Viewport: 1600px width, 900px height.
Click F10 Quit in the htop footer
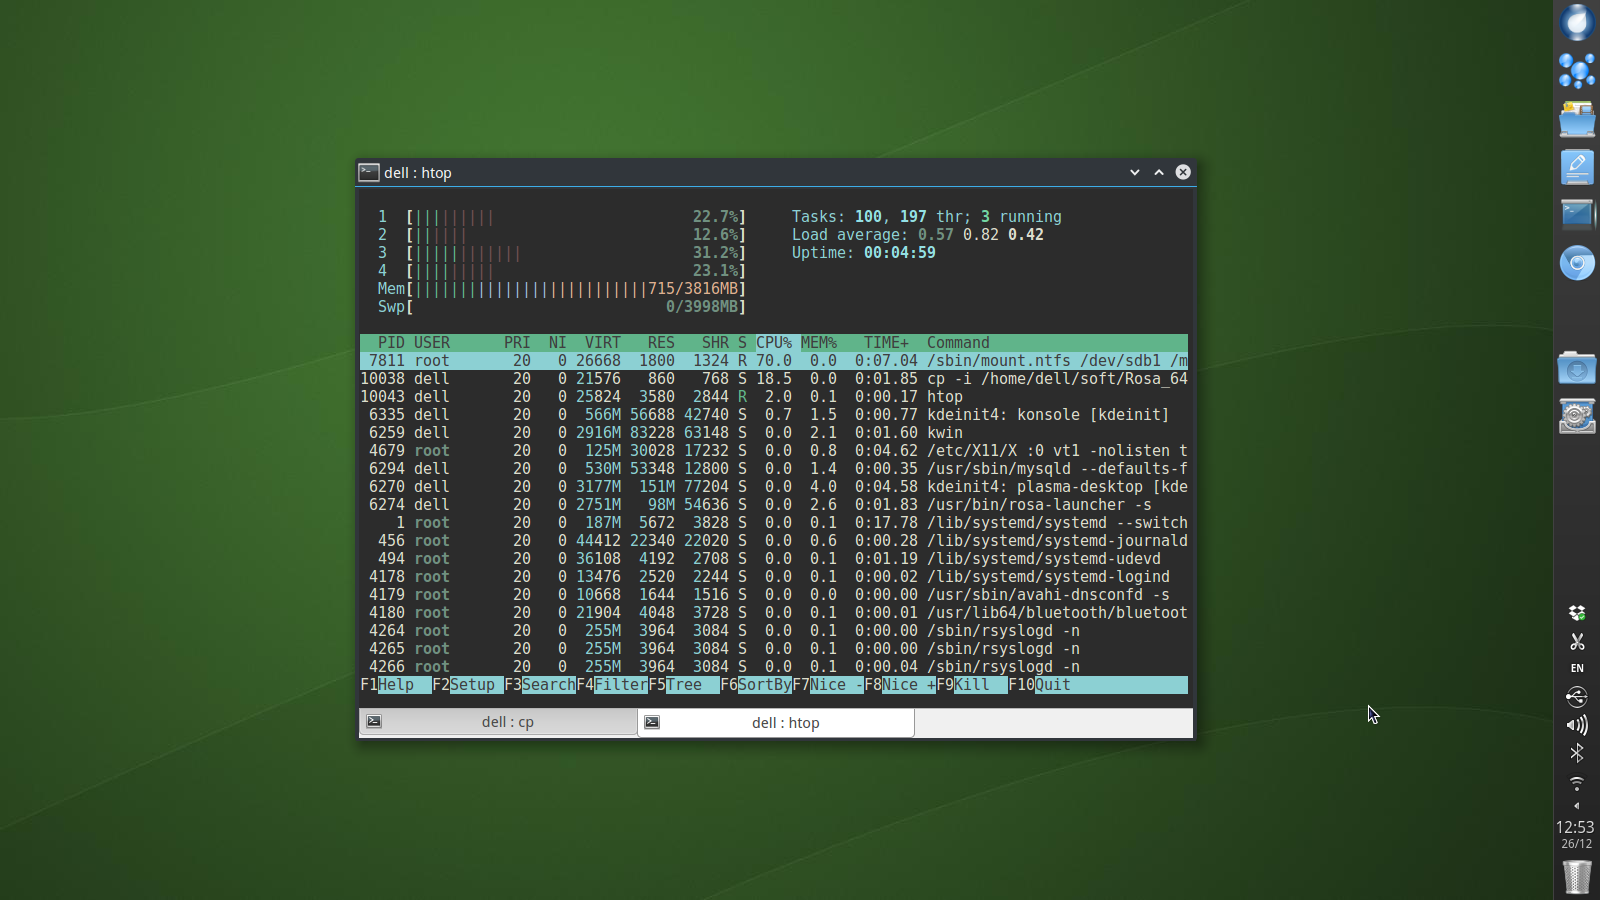(x=1040, y=685)
